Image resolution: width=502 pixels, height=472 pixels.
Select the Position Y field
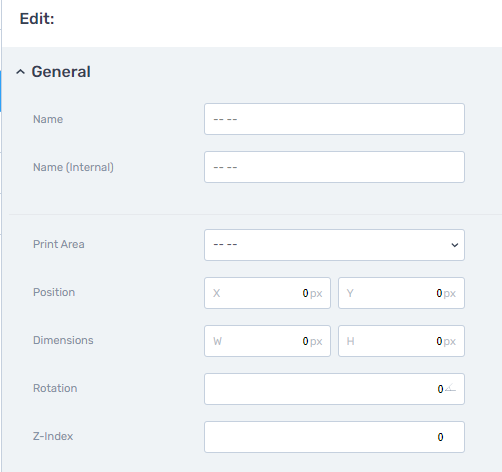[x=401, y=293]
